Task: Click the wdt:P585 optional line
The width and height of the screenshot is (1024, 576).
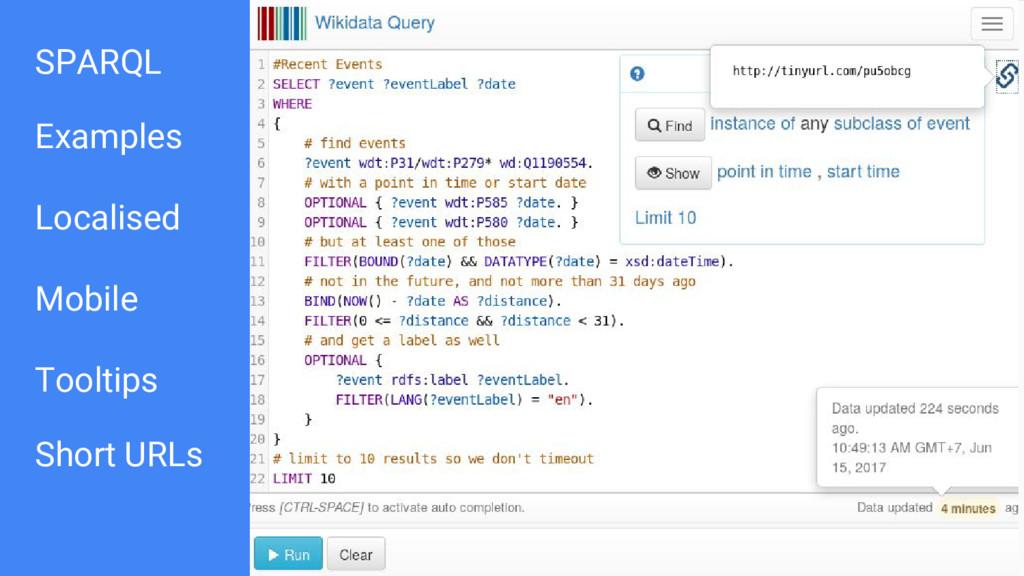Action: pos(441,202)
